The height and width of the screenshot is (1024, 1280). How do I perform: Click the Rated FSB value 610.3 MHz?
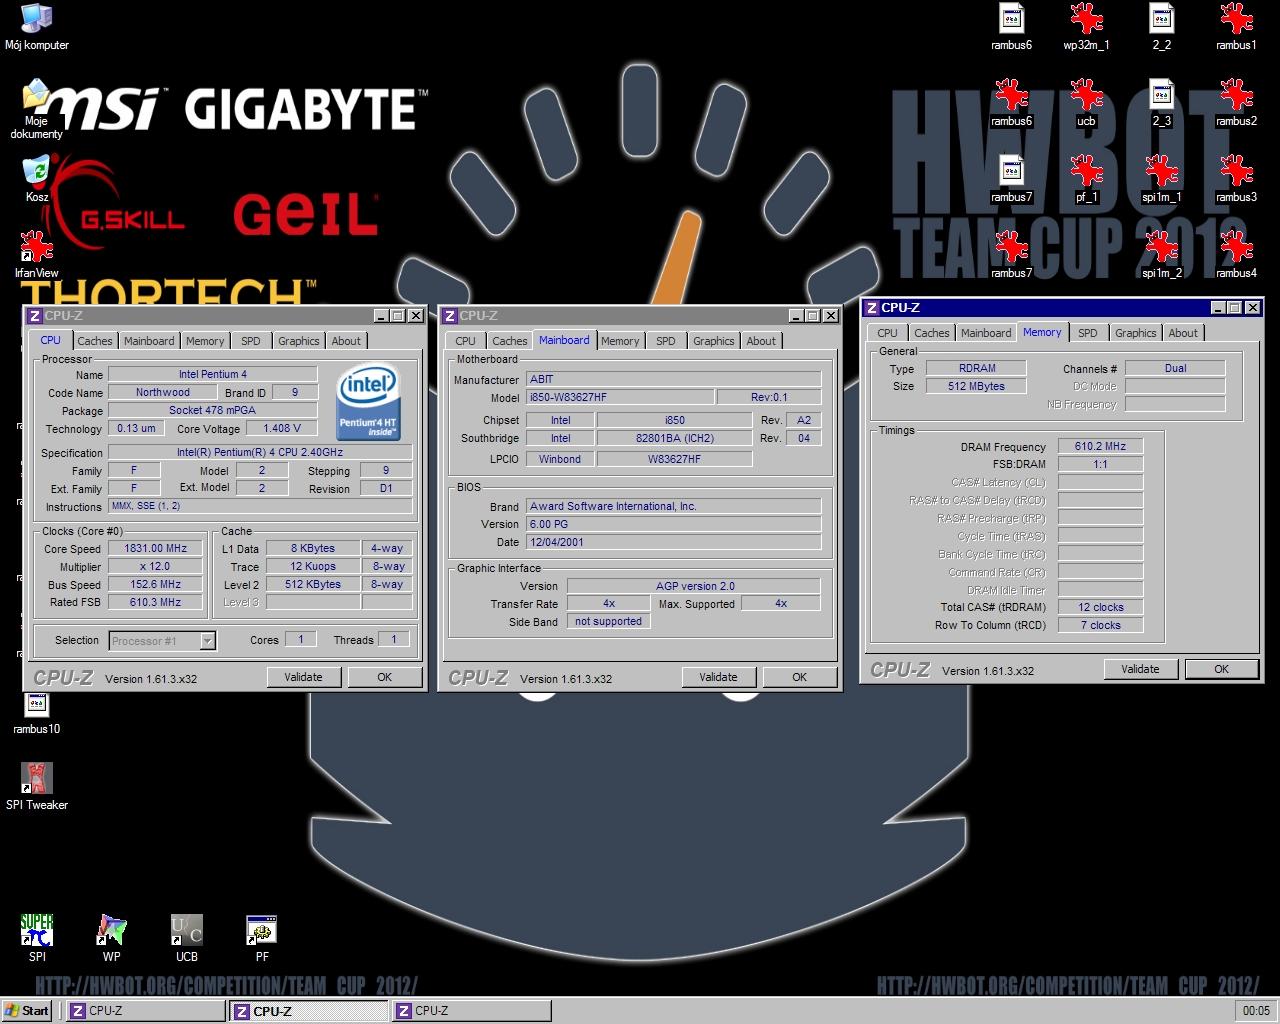[155, 603]
